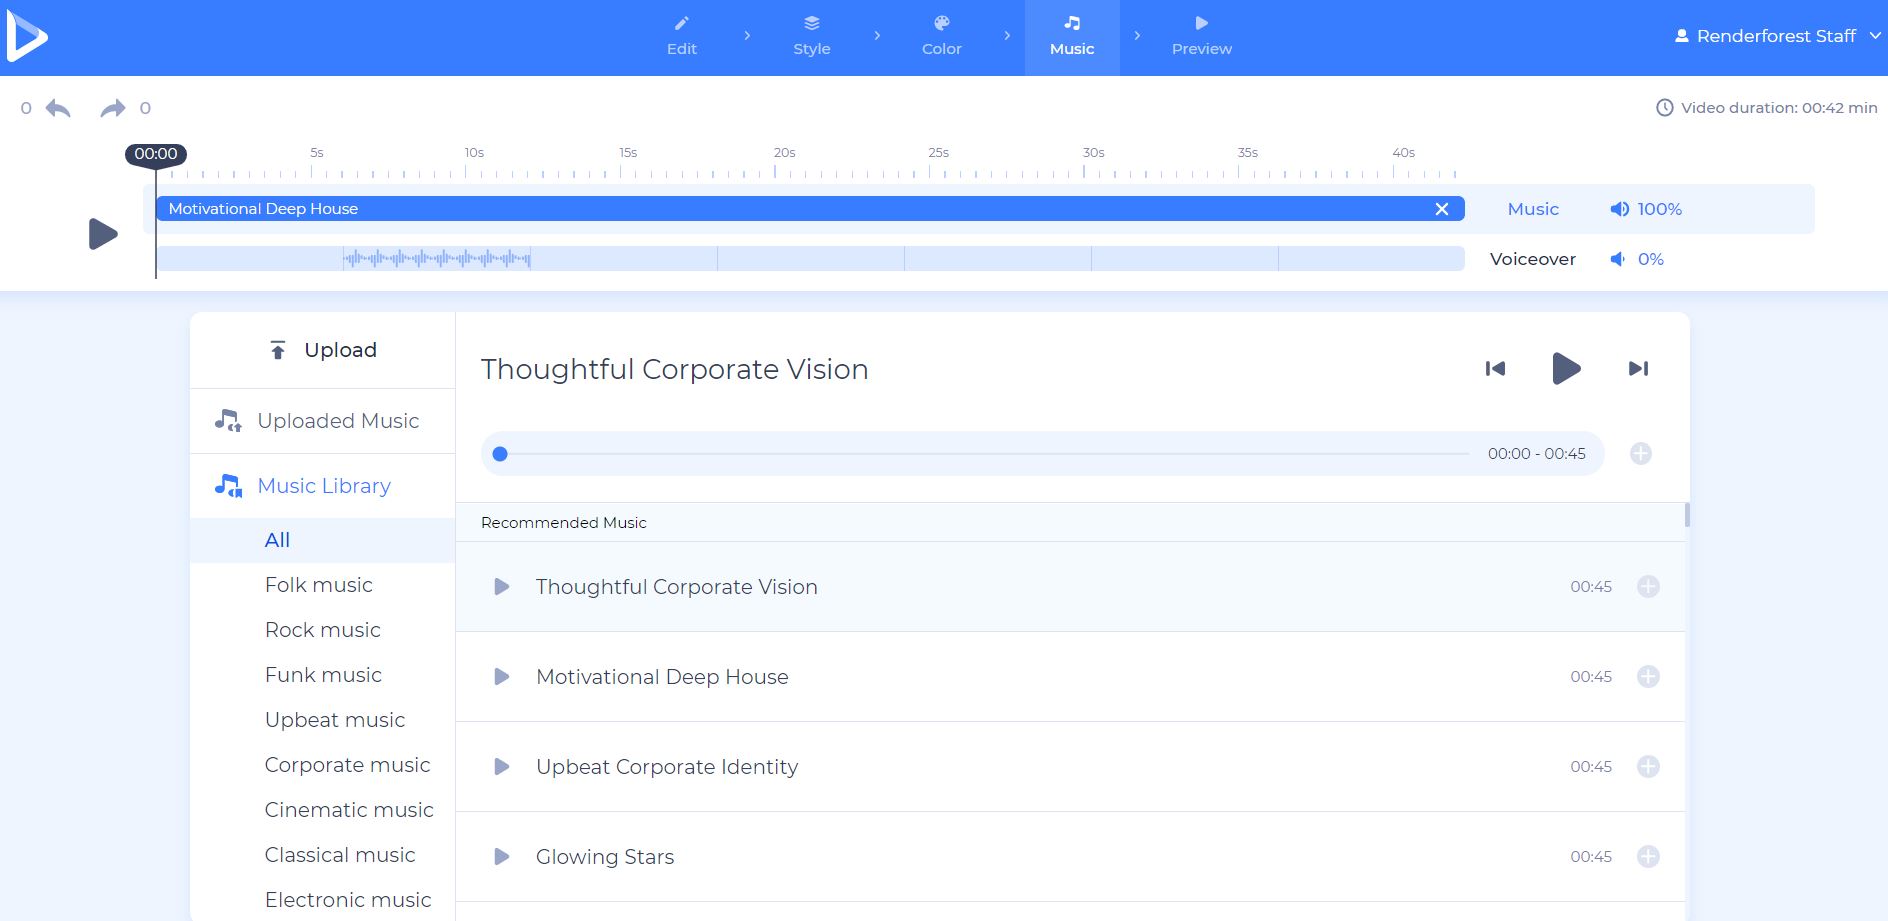Click the redo arrow icon
The width and height of the screenshot is (1888, 921).
(113, 108)
